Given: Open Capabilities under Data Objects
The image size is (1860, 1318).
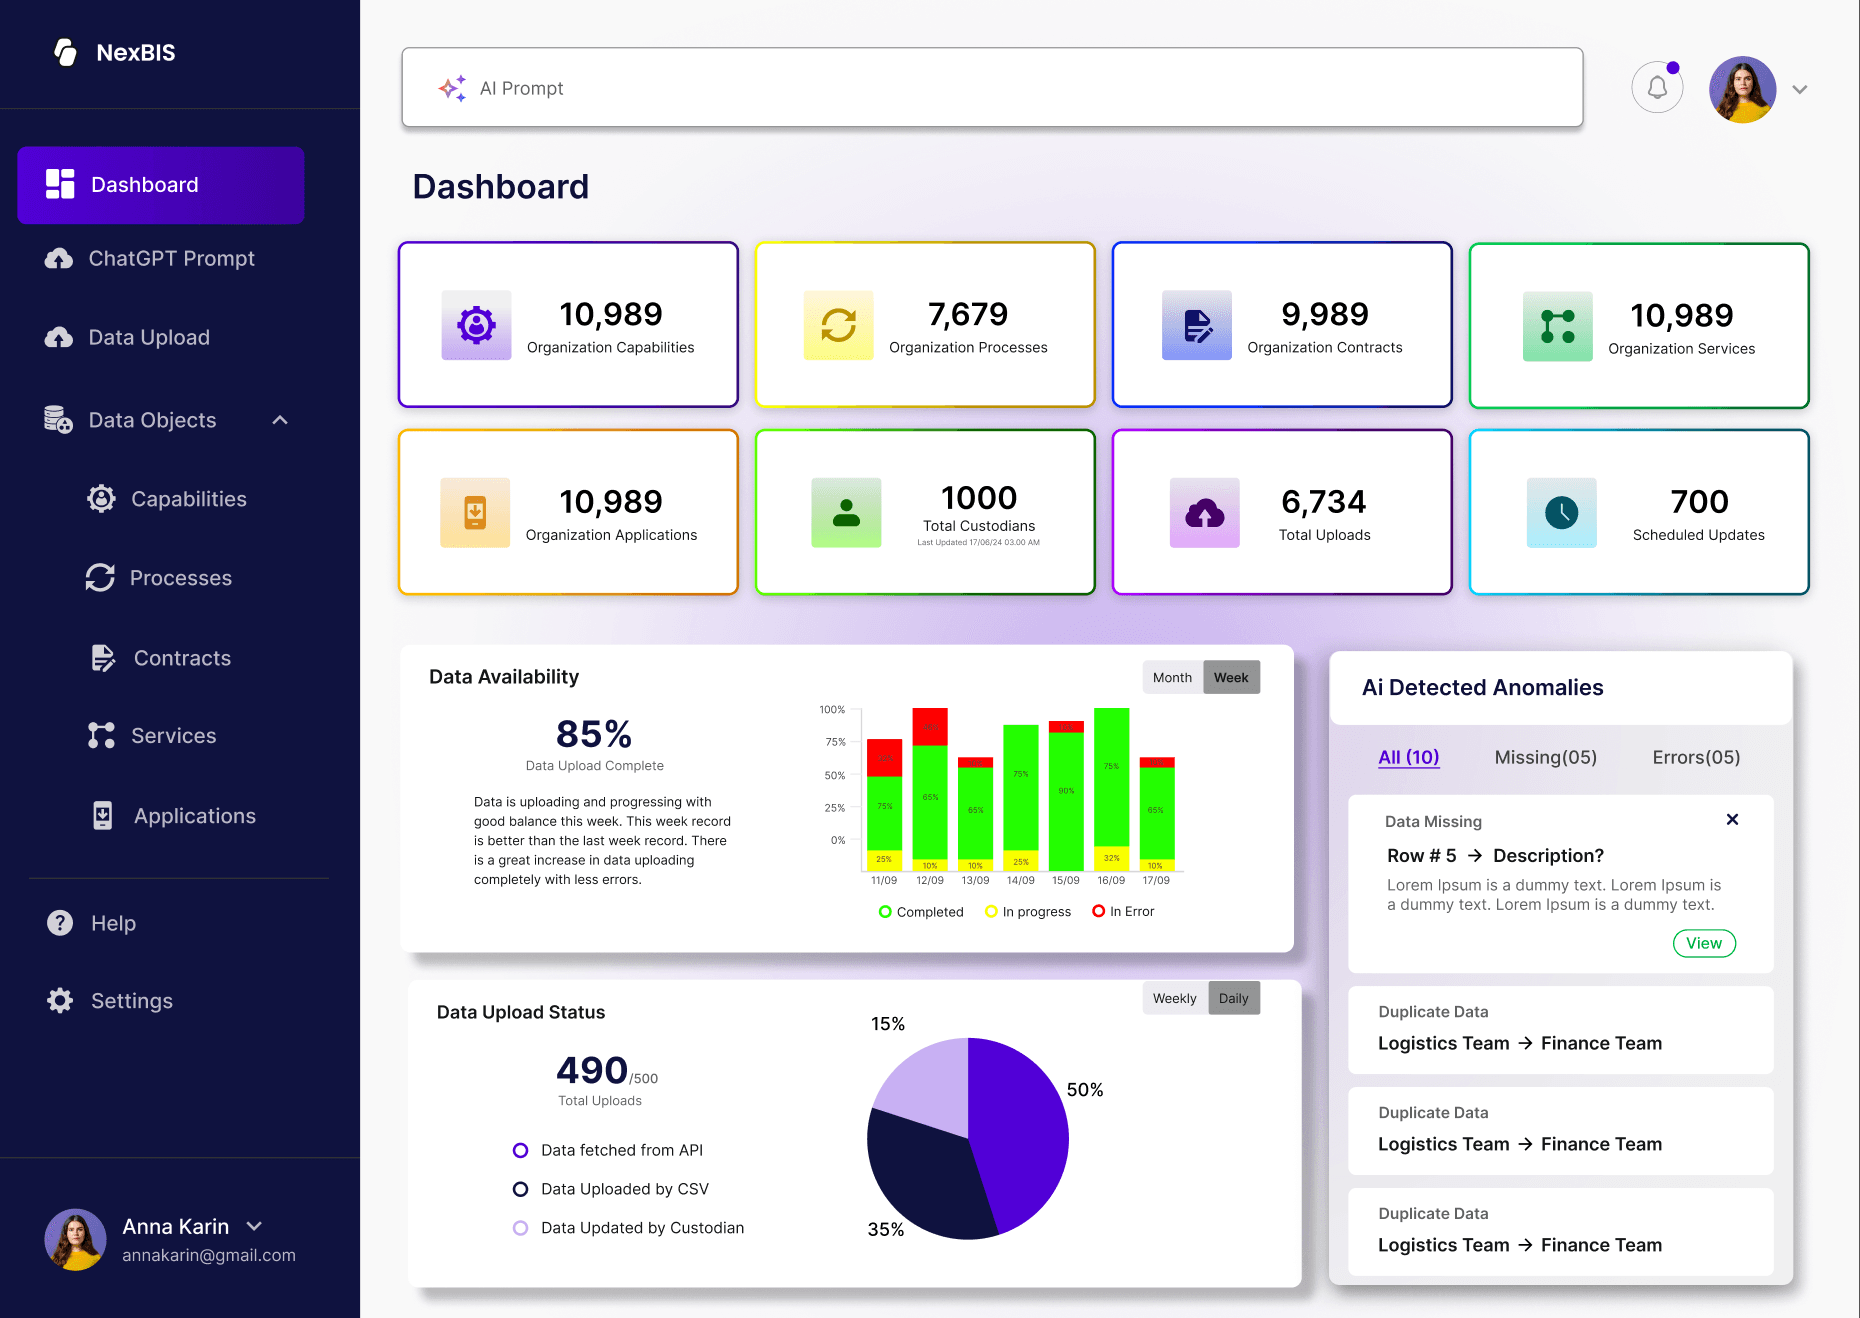Looking at the screenshot, I should 167,499.
